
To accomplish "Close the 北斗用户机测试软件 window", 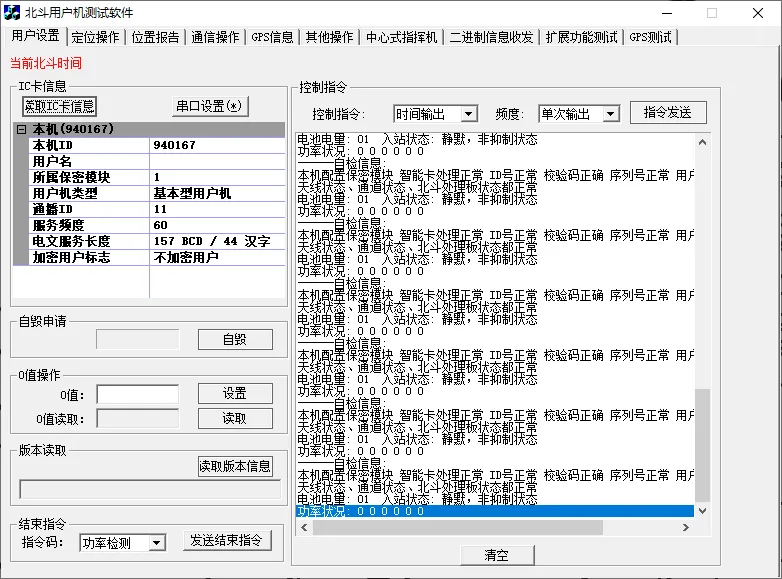I will 758,13.
